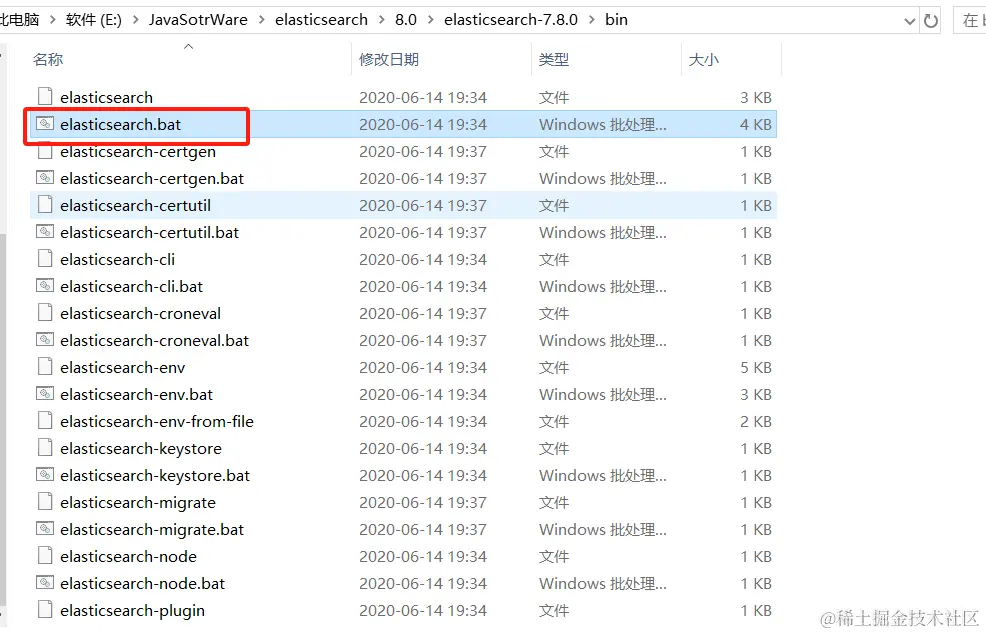Go to the JavaSotrWare breadcrumb folder
The image size is (986, 635).
198,20
